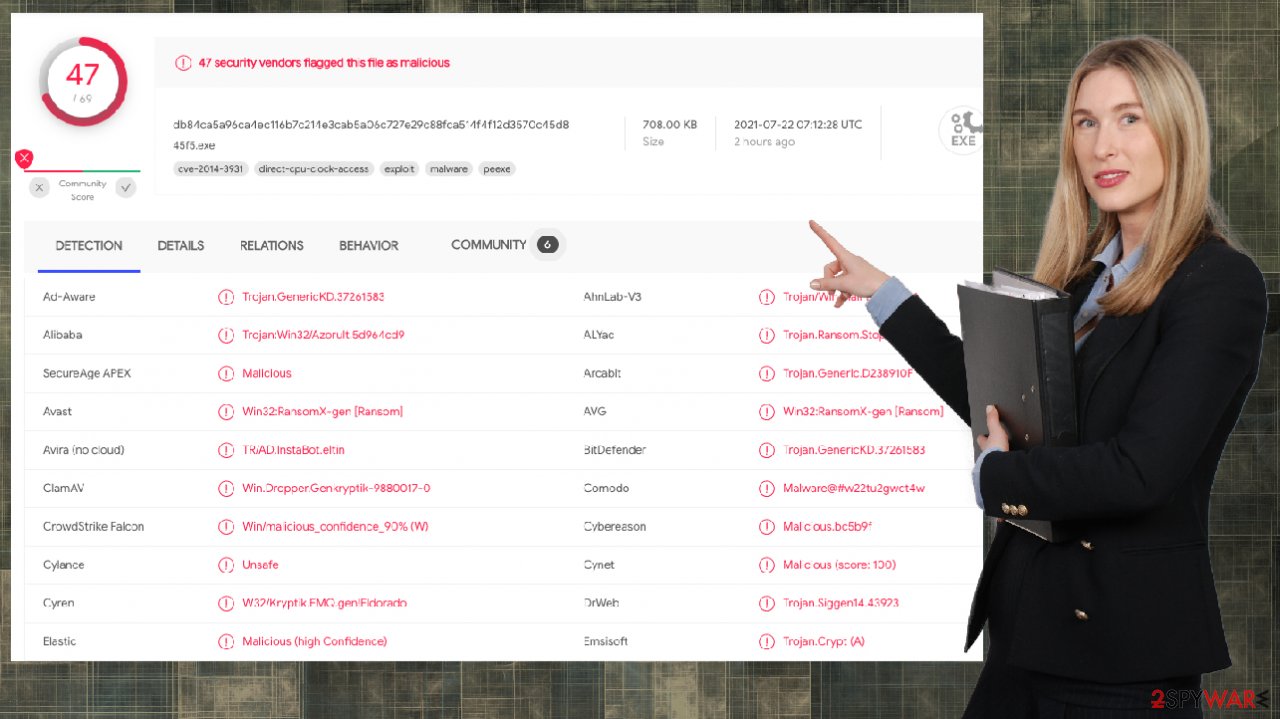Screen dimensions: 1280x719
Task: Click the alert icon in the Elastic row
Action: (x=226, y=641)
